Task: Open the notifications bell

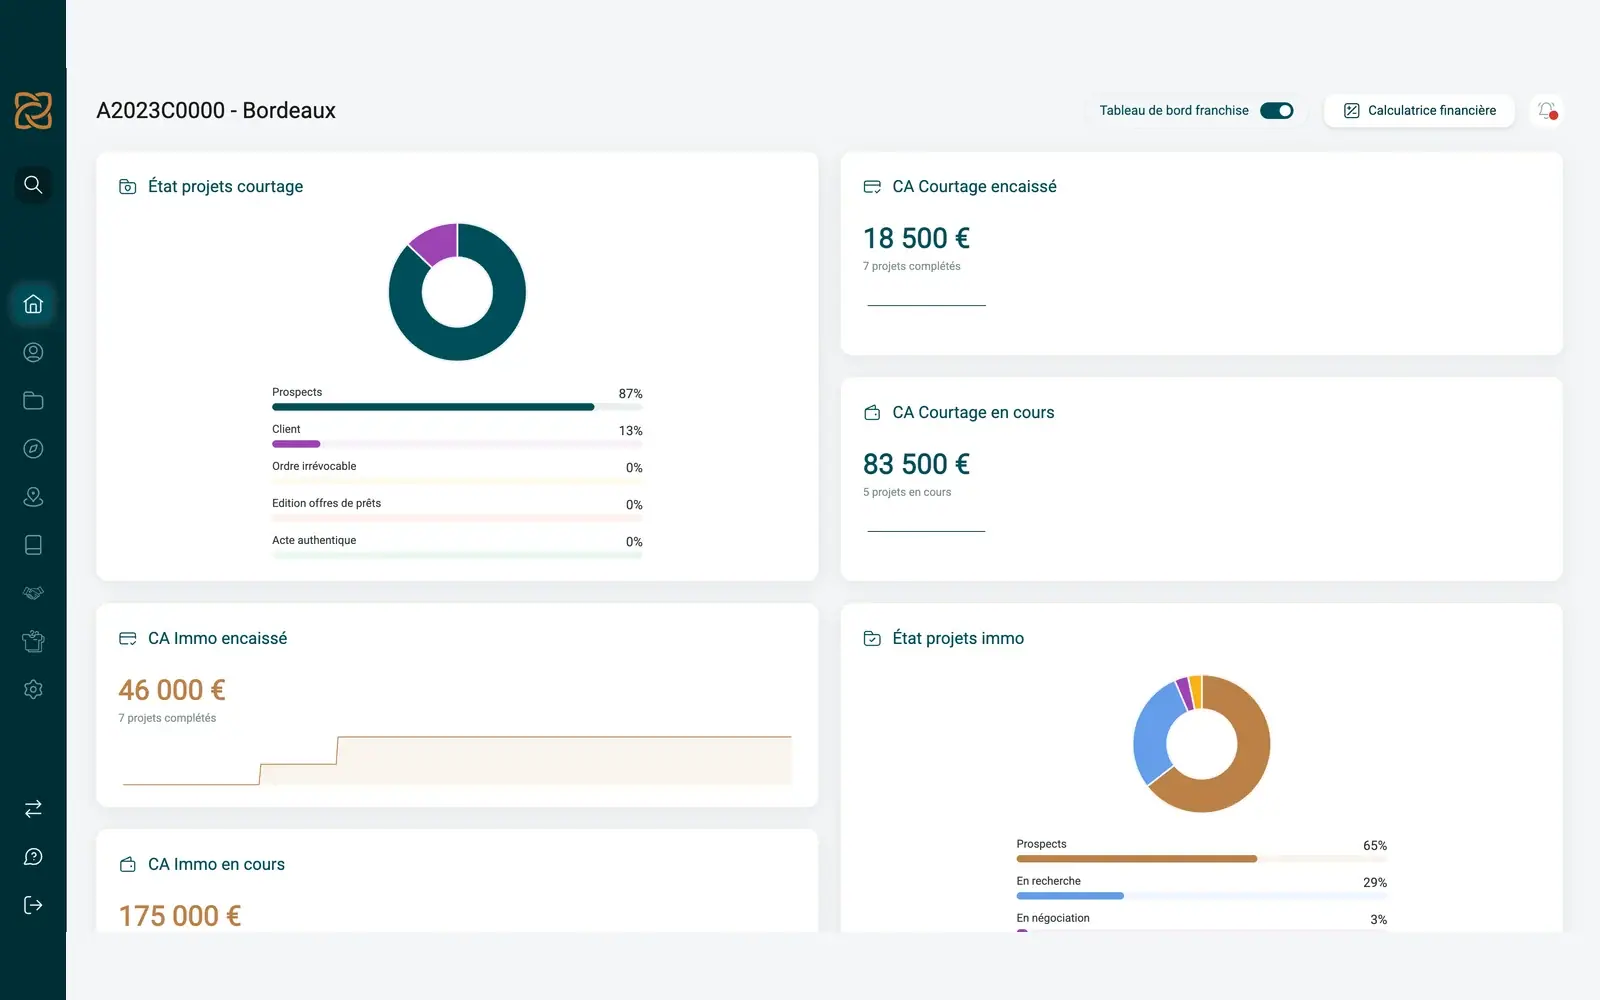Action: pos(1547,110)
